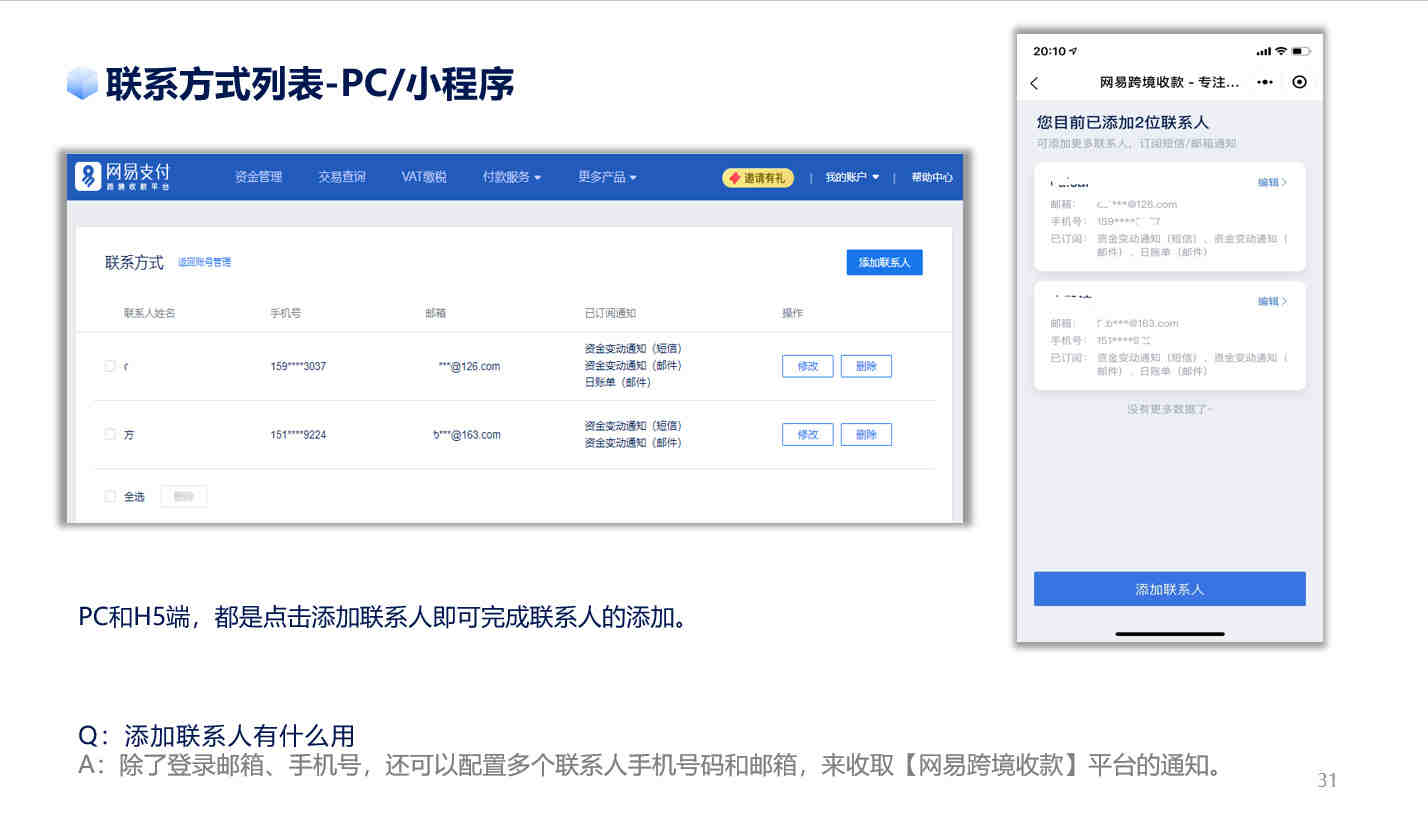1428x814 pixels.
Task: Go to 交易查询 in the nav bar
Action: [x=342, y=177]
